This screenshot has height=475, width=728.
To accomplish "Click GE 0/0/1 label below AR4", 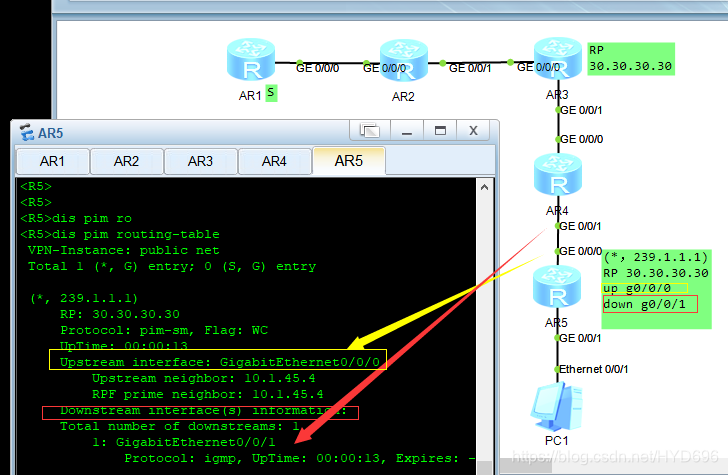I will (x=580, y=226).
